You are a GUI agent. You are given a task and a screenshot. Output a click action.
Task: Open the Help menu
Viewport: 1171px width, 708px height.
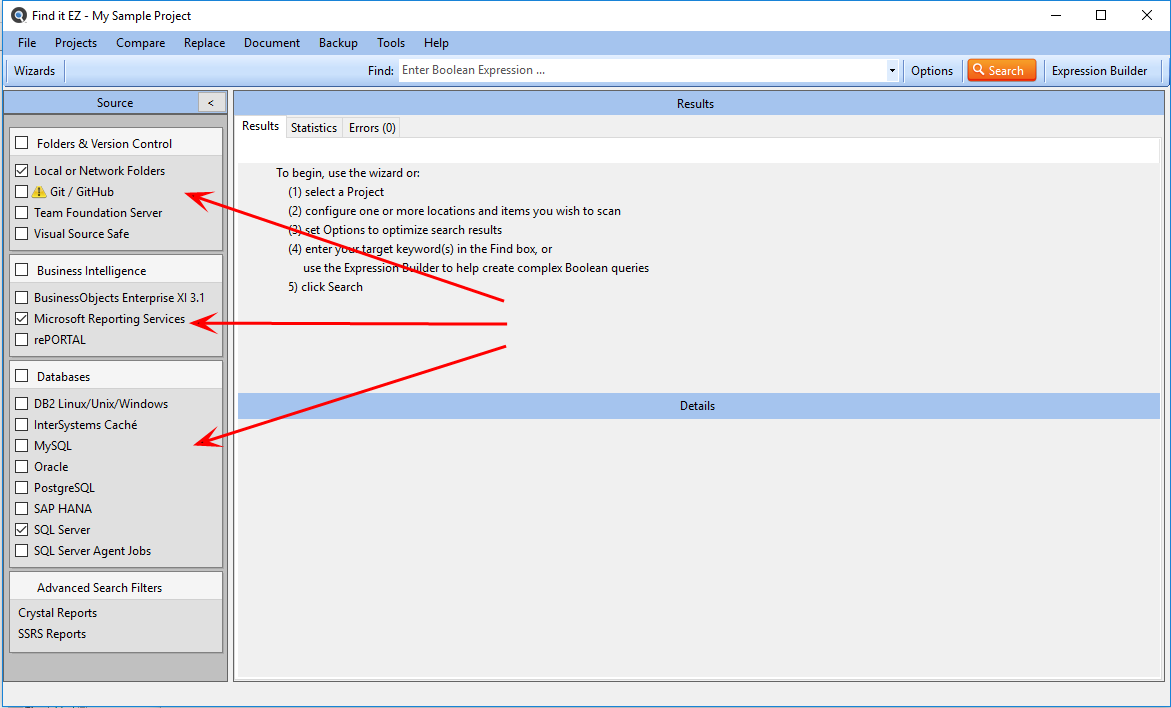point(436,43)
